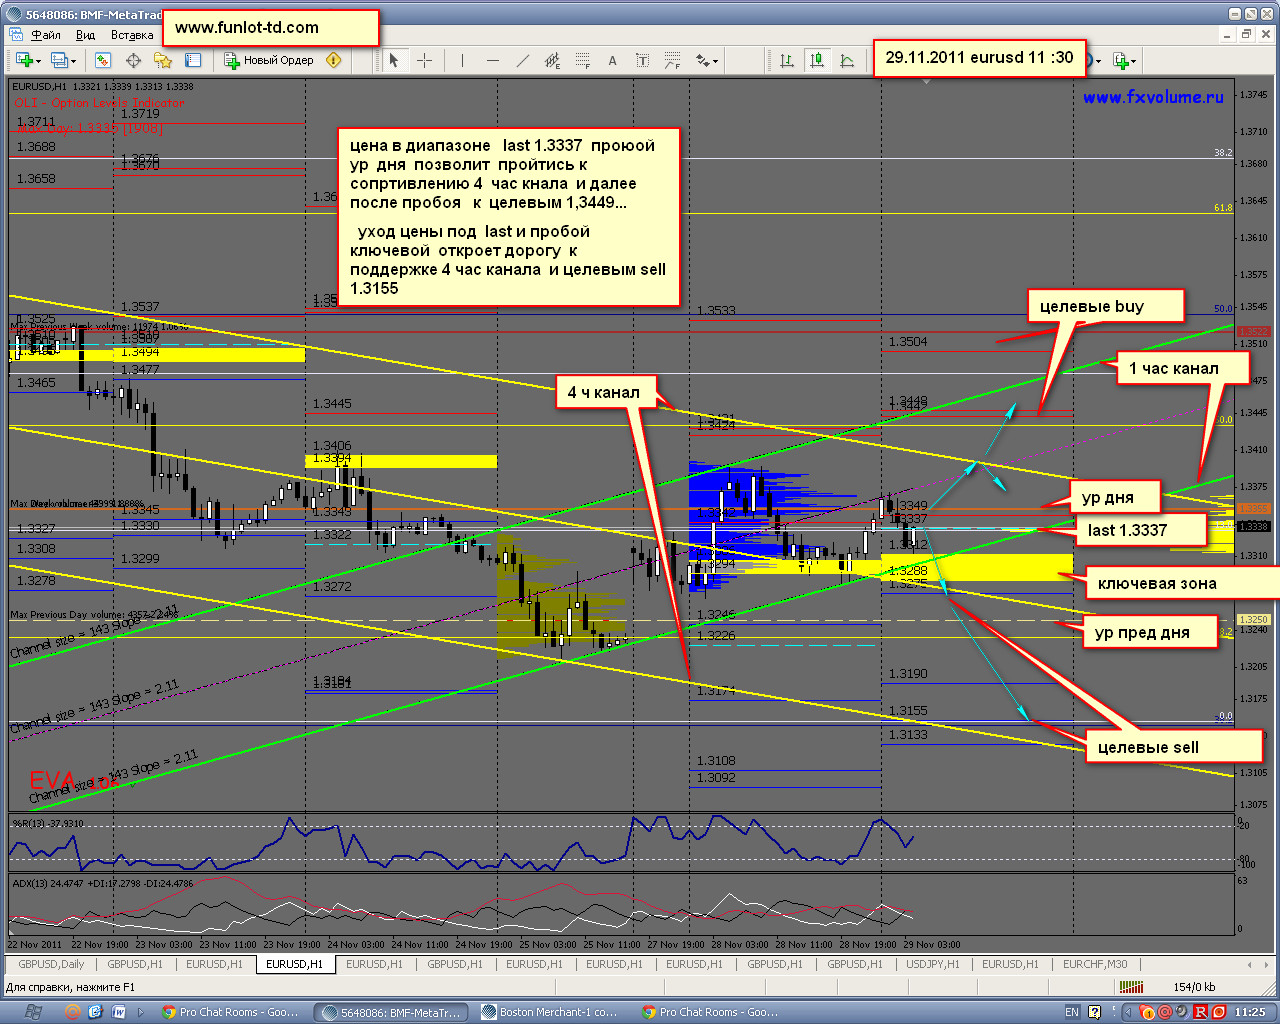Open the Вставка menu
1280x1024 pixels.
[x=132, y=35]
